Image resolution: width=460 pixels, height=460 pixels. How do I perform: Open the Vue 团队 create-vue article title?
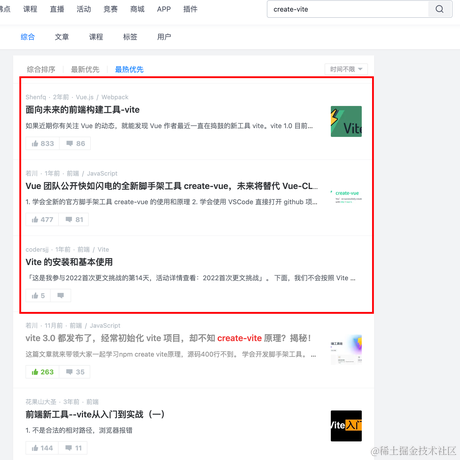pos(172,186)
